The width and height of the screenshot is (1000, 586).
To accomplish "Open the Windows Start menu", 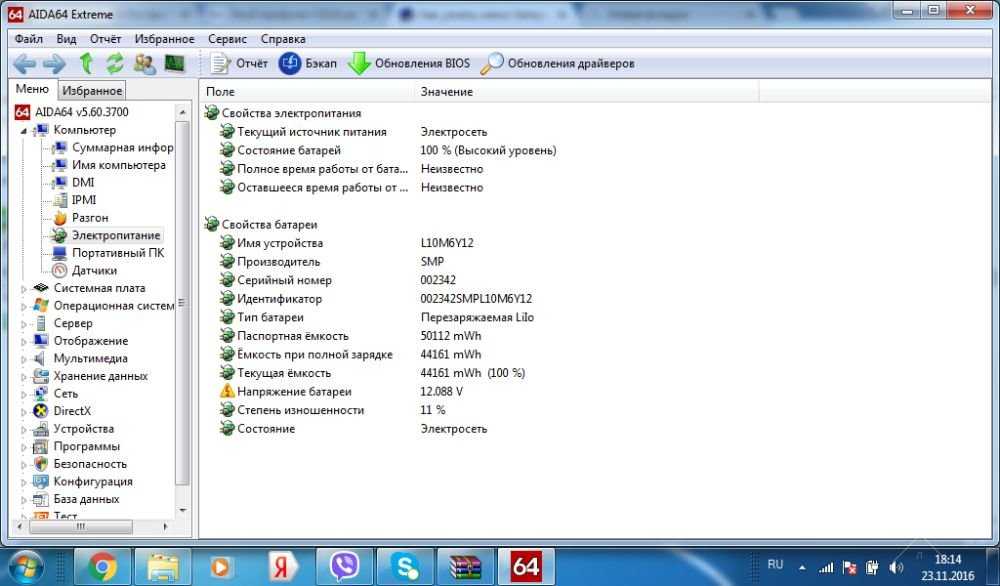I will [x=26, y=566].
